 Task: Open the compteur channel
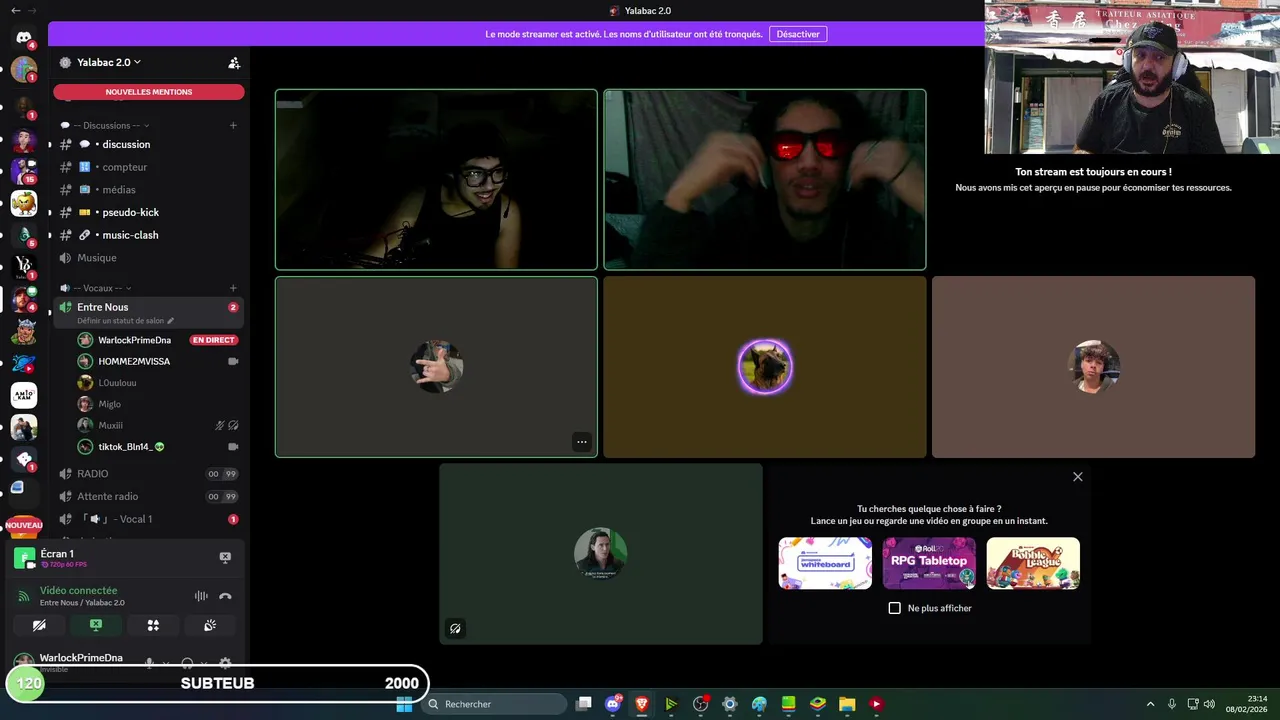149,167
